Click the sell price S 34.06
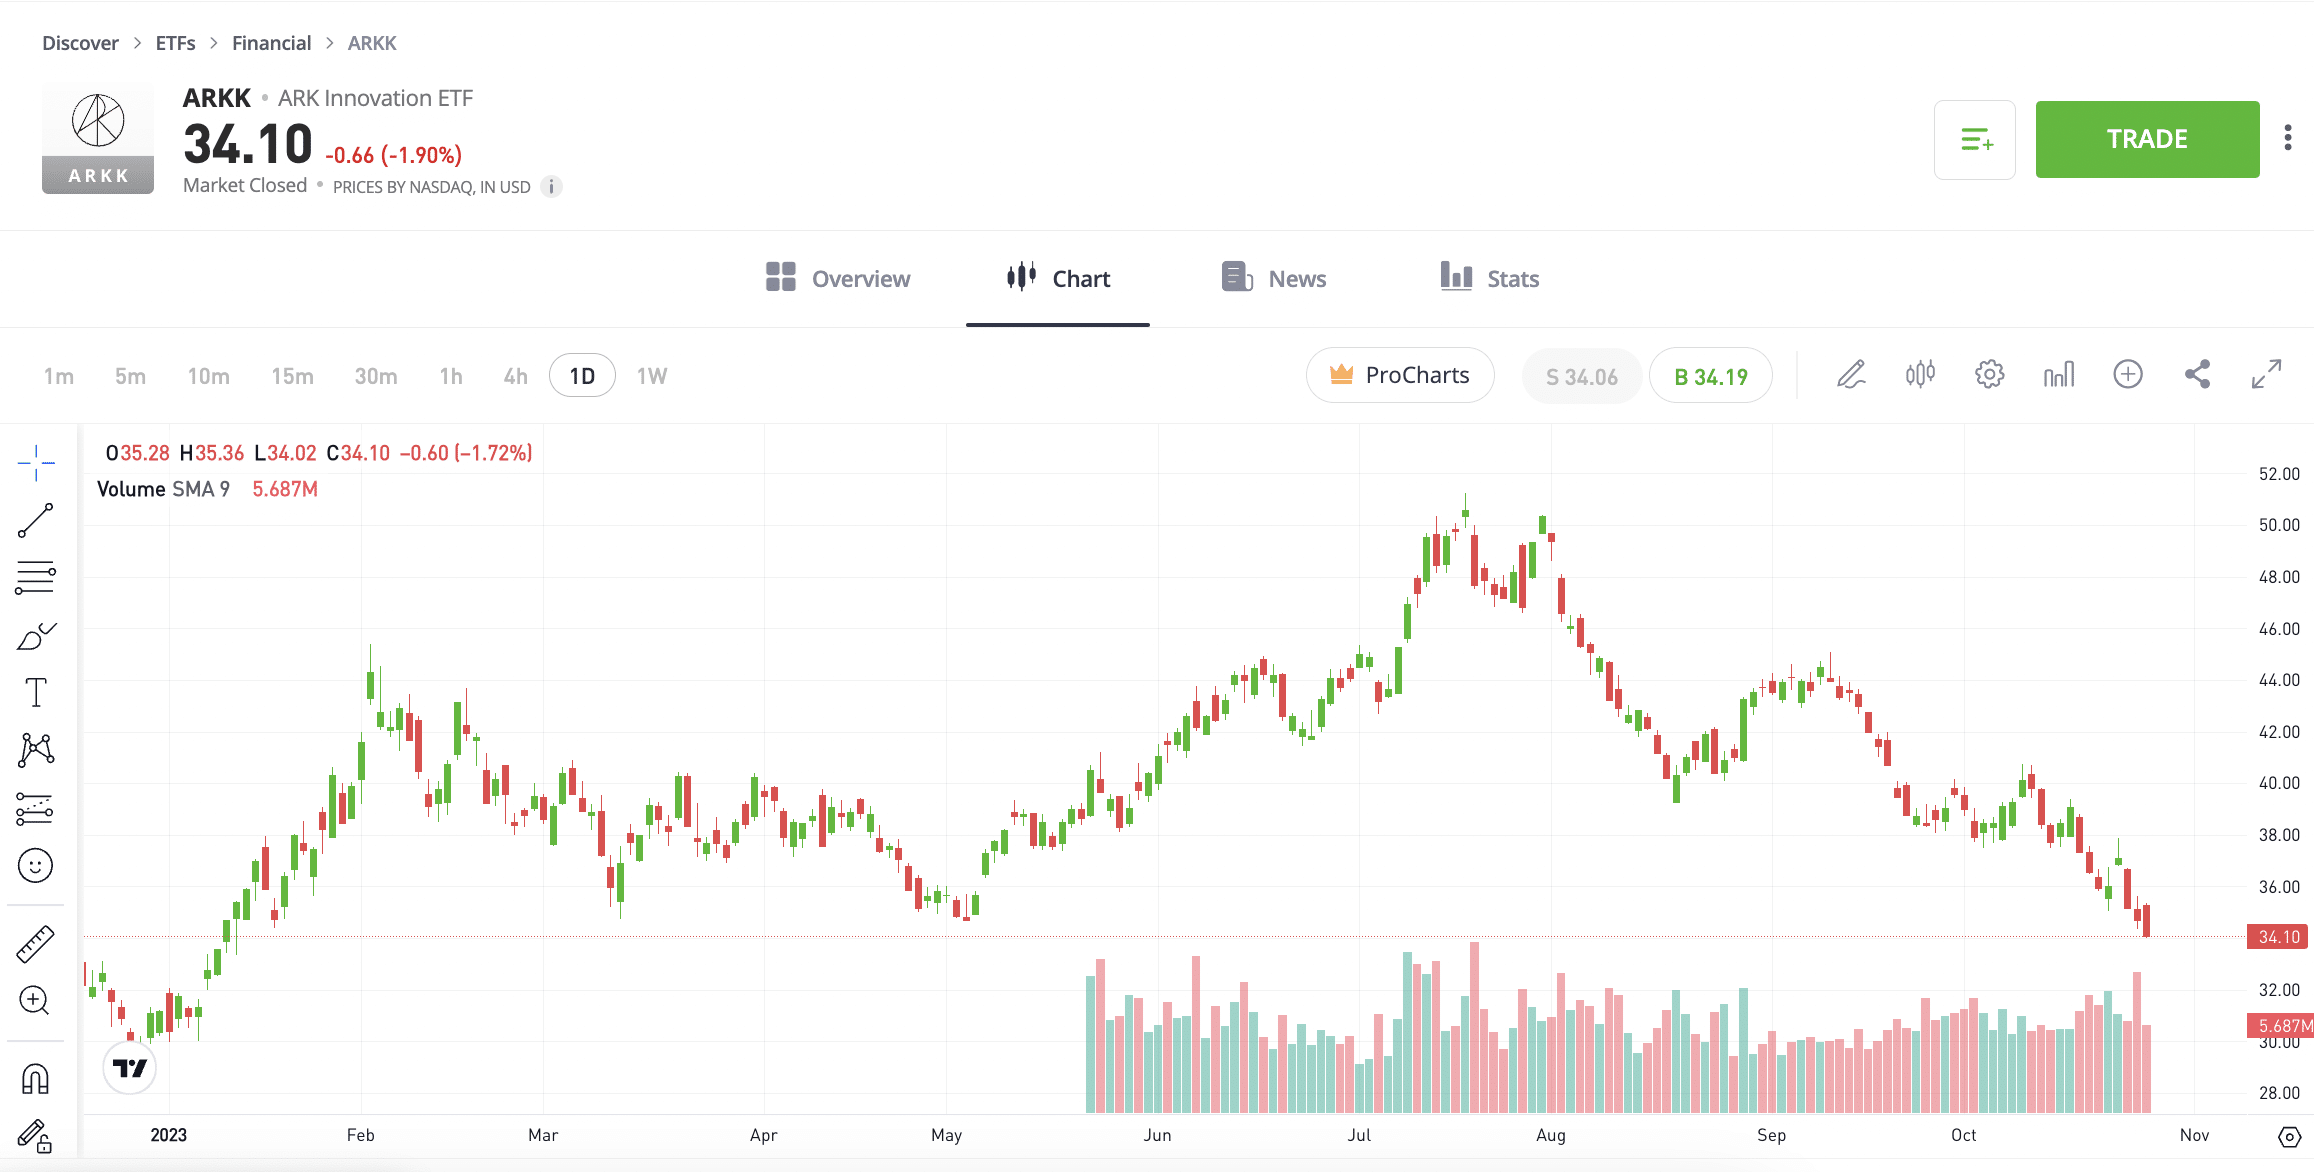Screen dimensions: 2314x1172 pyautogui.click(x=1582, y=376)
